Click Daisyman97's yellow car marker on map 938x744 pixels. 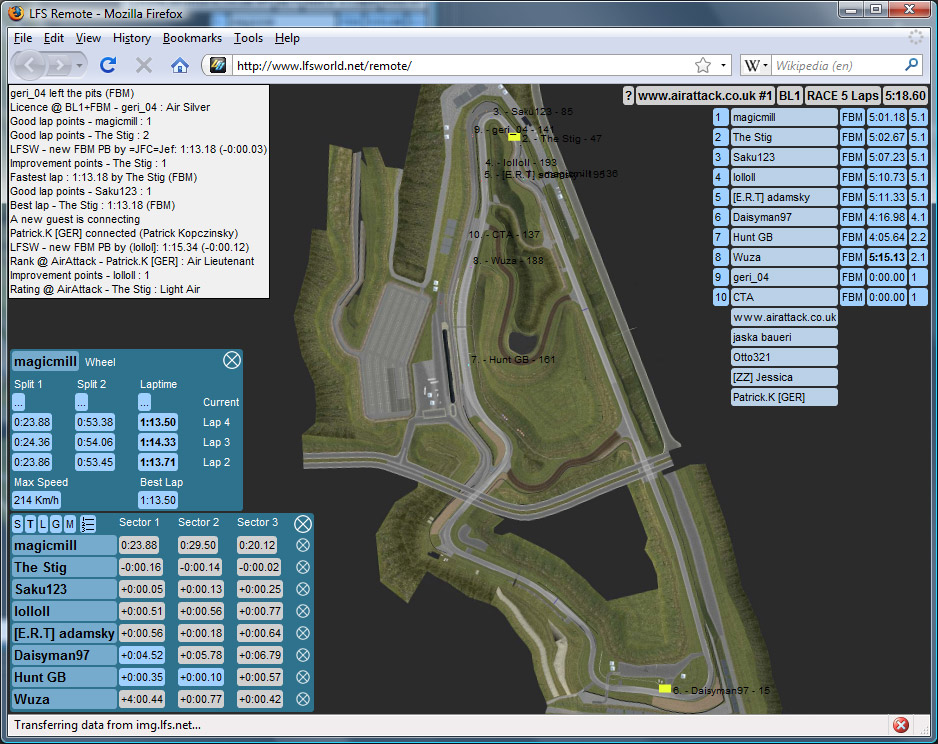pyautogui.click(x=665, y=688)
